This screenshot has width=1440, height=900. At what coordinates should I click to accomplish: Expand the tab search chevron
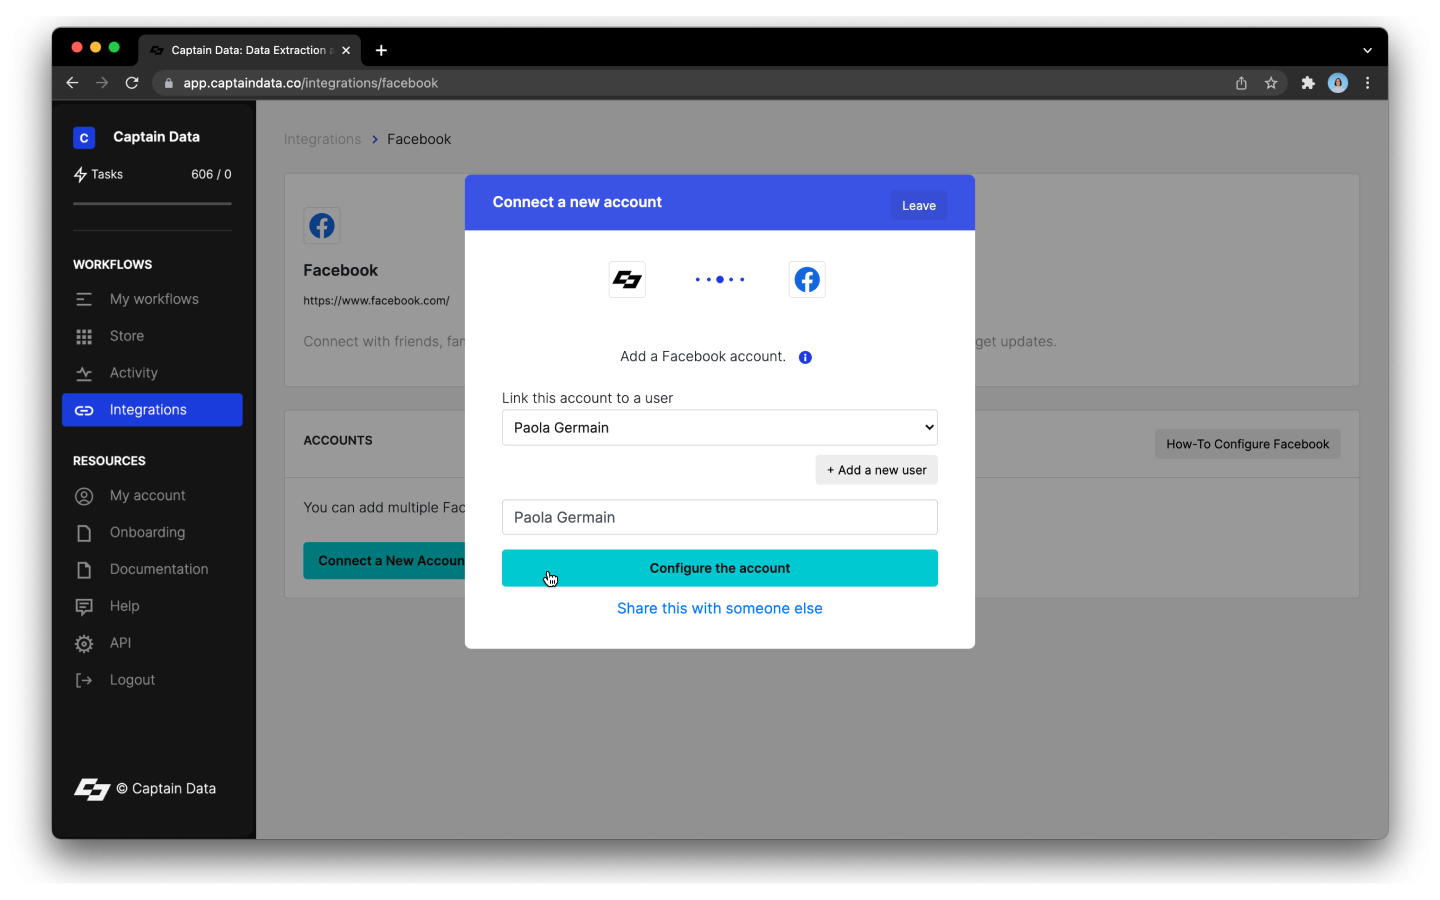click(x=1367, y=50)
